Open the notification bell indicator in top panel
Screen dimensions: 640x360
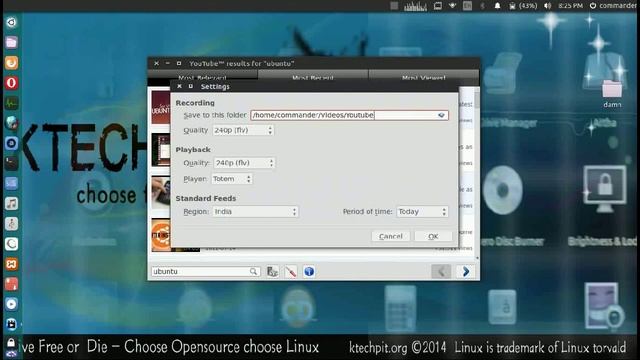click(x=498, y=6)
